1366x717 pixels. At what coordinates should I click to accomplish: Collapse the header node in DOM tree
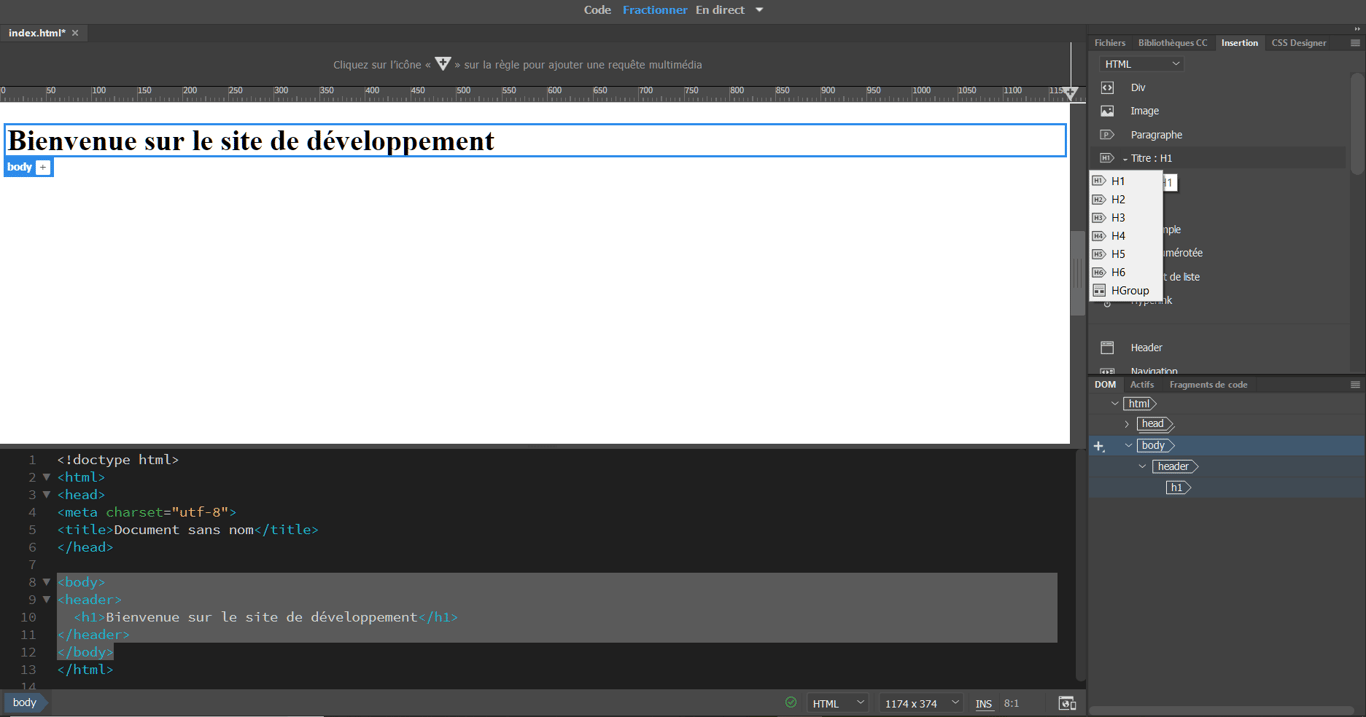(1143, 467)
